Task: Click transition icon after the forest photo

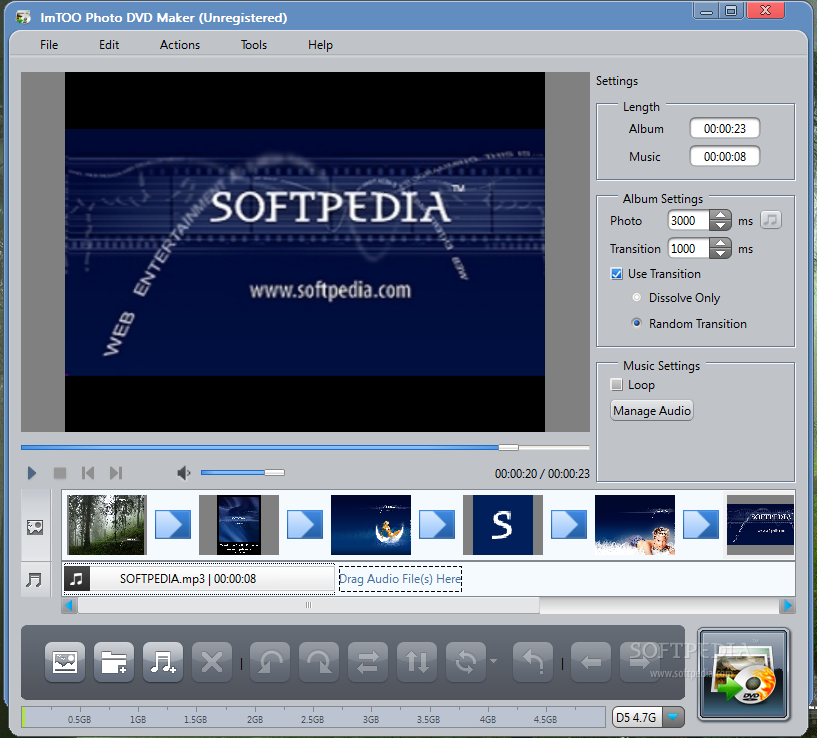Action: [173, 524]
